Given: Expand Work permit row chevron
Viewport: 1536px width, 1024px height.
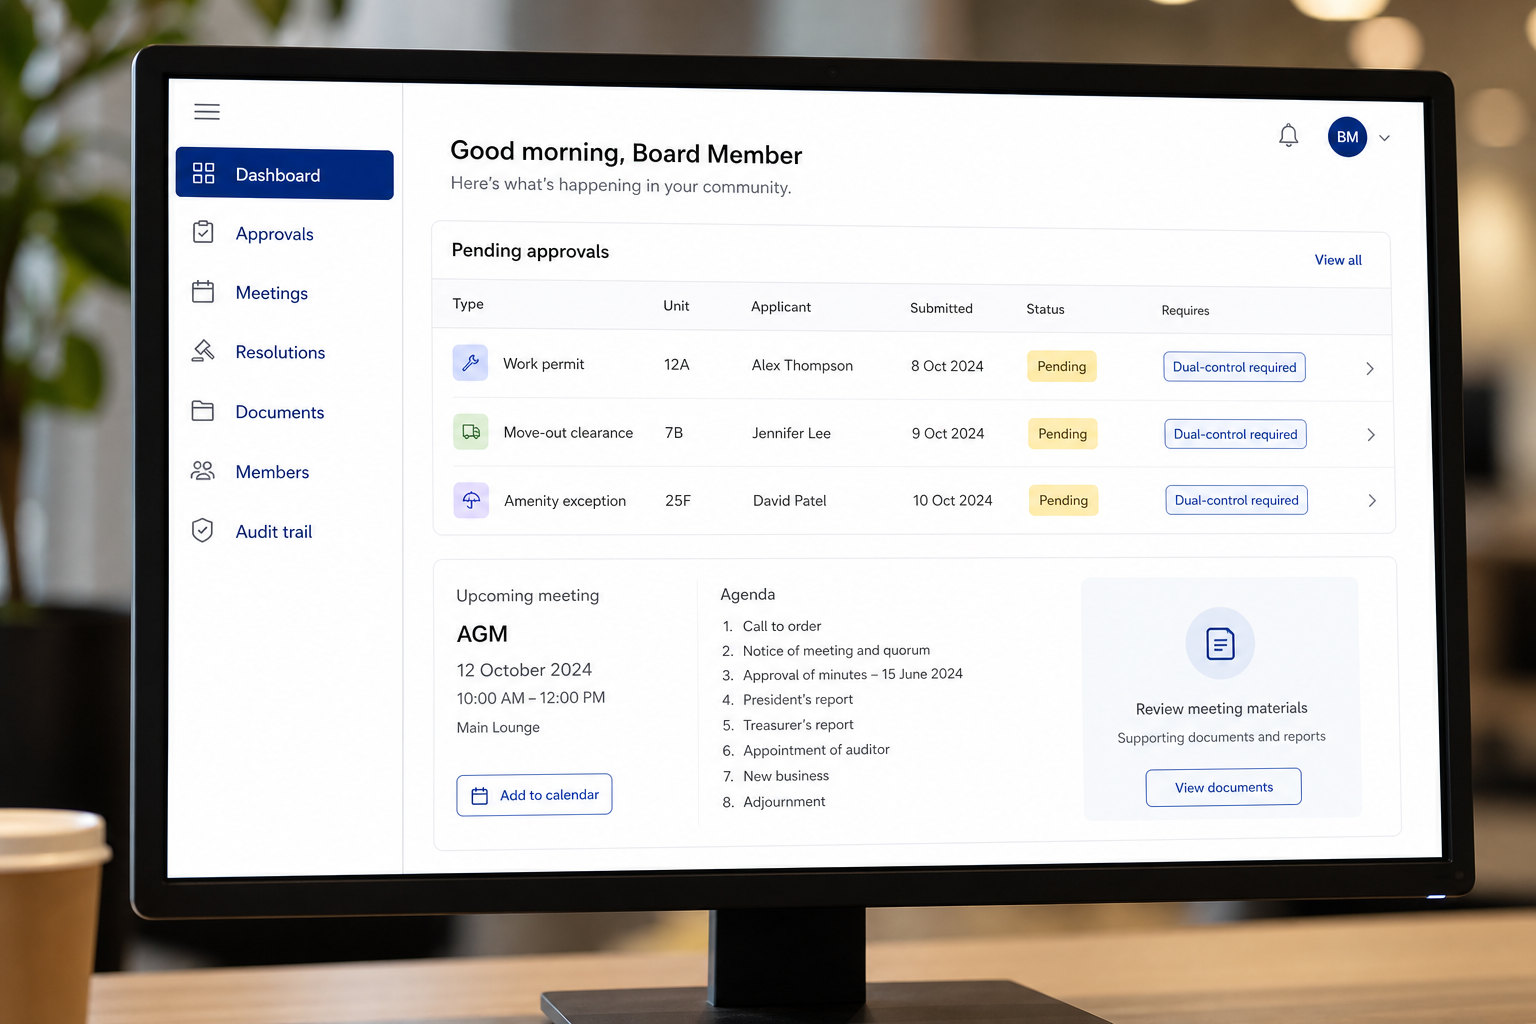Looking at the screenshot, I should coord(1370,368).
